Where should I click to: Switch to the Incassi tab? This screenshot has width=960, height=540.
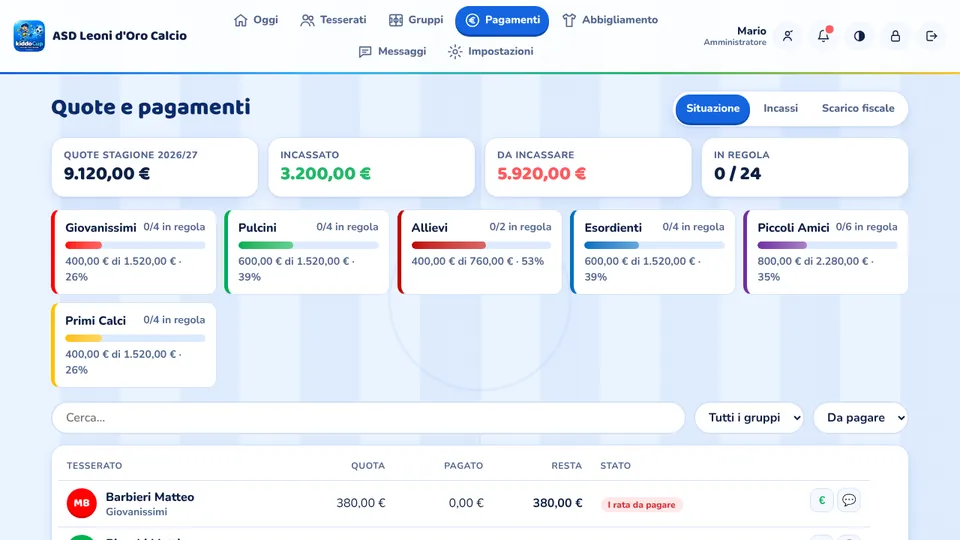[x=780, y=108]
